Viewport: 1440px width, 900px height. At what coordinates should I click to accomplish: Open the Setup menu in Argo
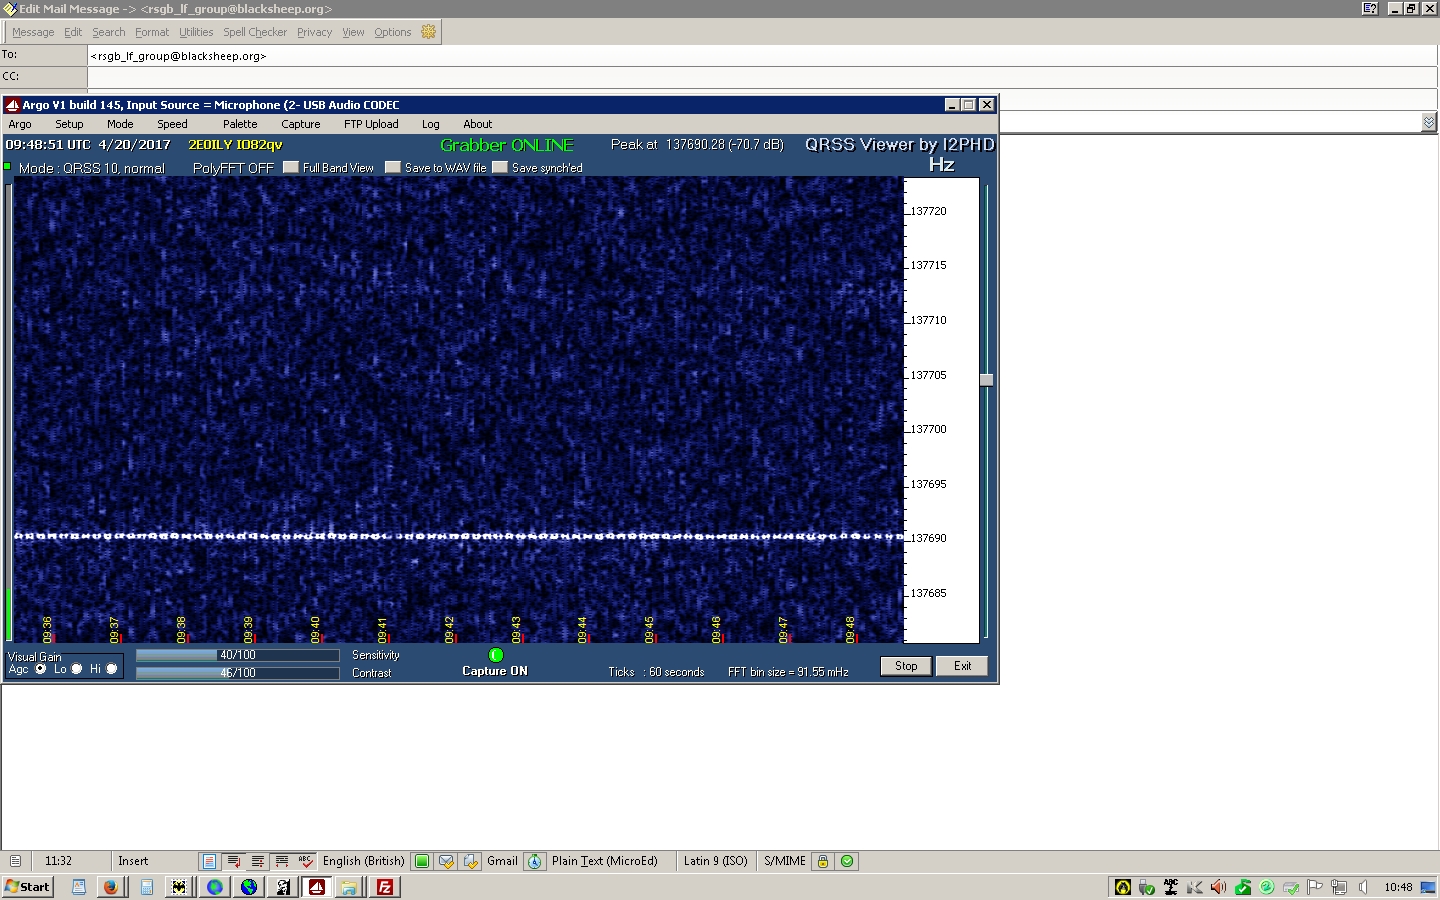pos(69,124)
